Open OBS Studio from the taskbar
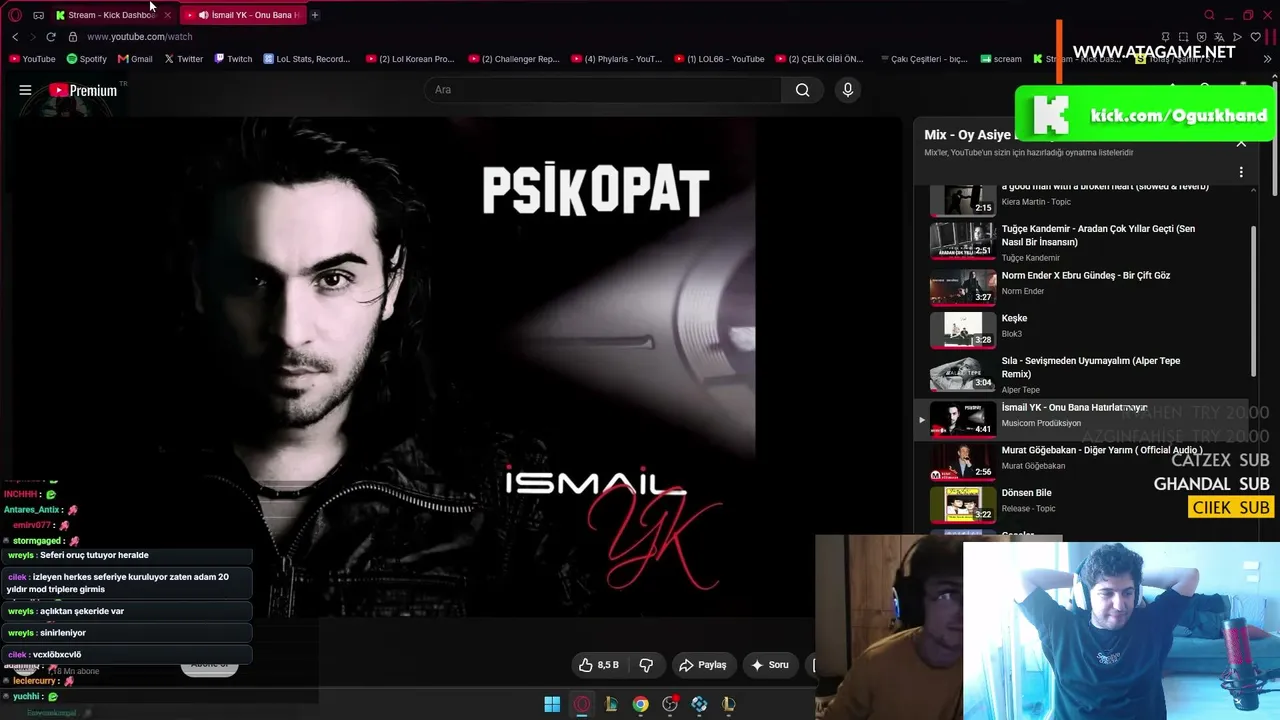This screenshot has width=1280, height=720. point(670,704)
